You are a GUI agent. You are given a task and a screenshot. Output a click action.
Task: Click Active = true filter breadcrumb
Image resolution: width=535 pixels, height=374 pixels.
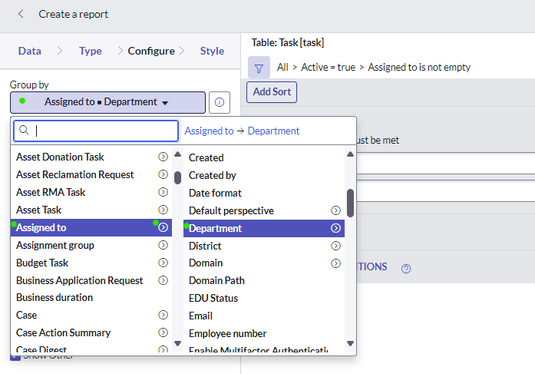pos(328,67)
